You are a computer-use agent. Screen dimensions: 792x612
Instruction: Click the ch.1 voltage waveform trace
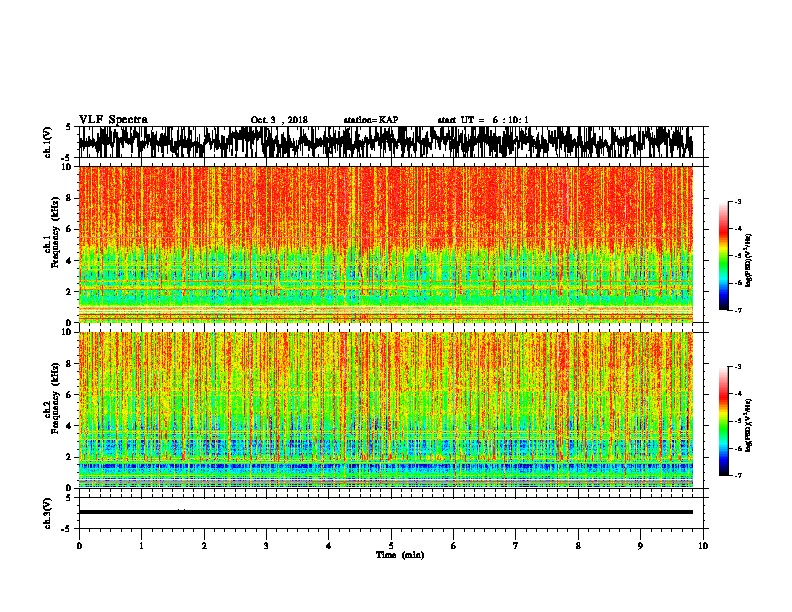[x=385, y=142]
